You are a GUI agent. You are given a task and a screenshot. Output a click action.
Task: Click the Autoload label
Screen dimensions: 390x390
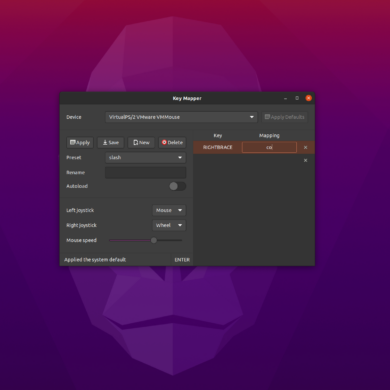[77, 186]
